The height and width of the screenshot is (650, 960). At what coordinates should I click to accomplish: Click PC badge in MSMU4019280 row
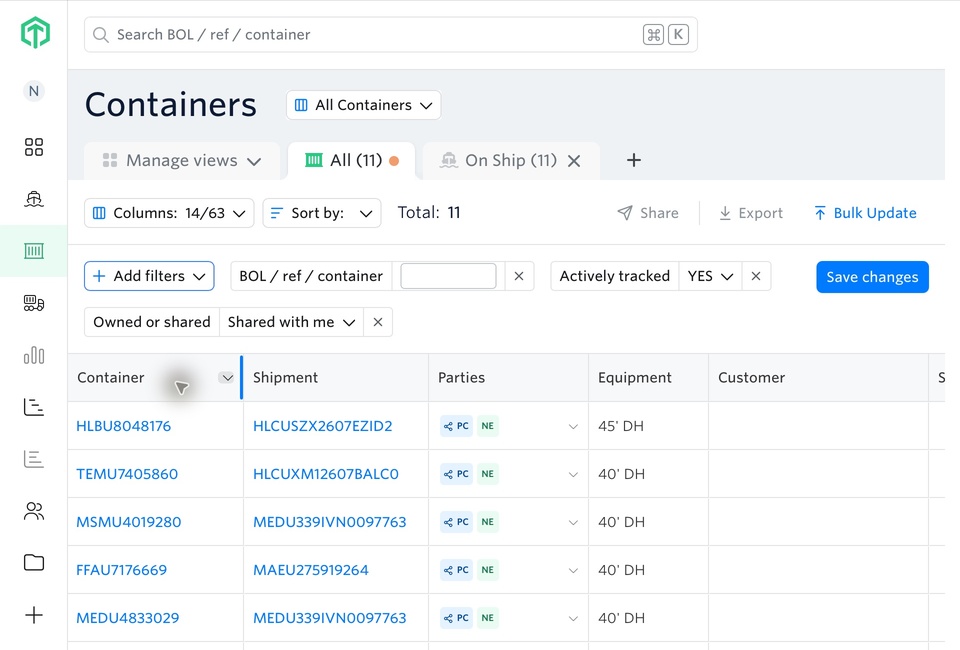coord(457,522)
